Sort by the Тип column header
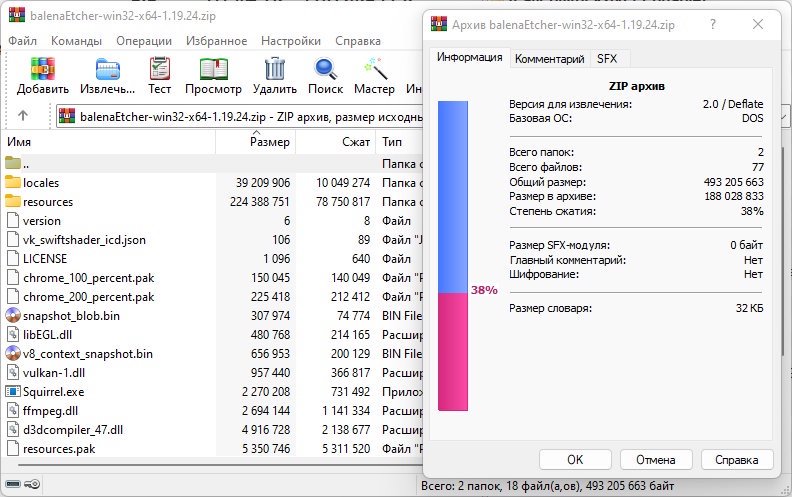This screenshot has height=497, width=792. click(x=400, y=142)
